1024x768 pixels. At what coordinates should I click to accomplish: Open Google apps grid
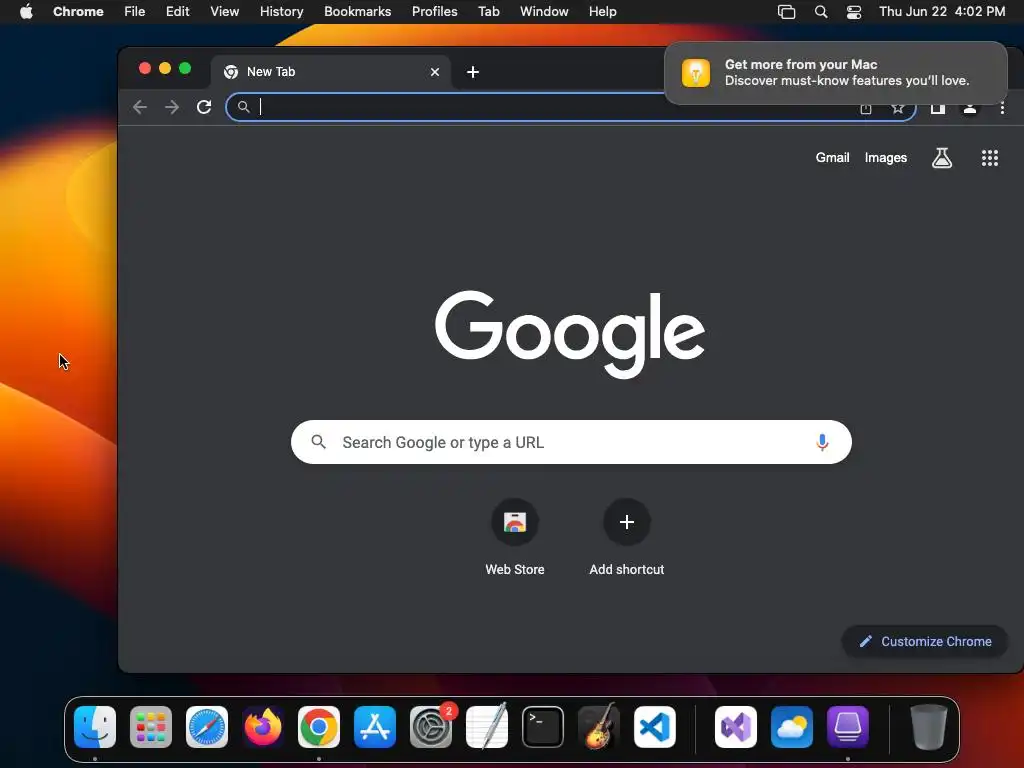(x=989, y=157)
